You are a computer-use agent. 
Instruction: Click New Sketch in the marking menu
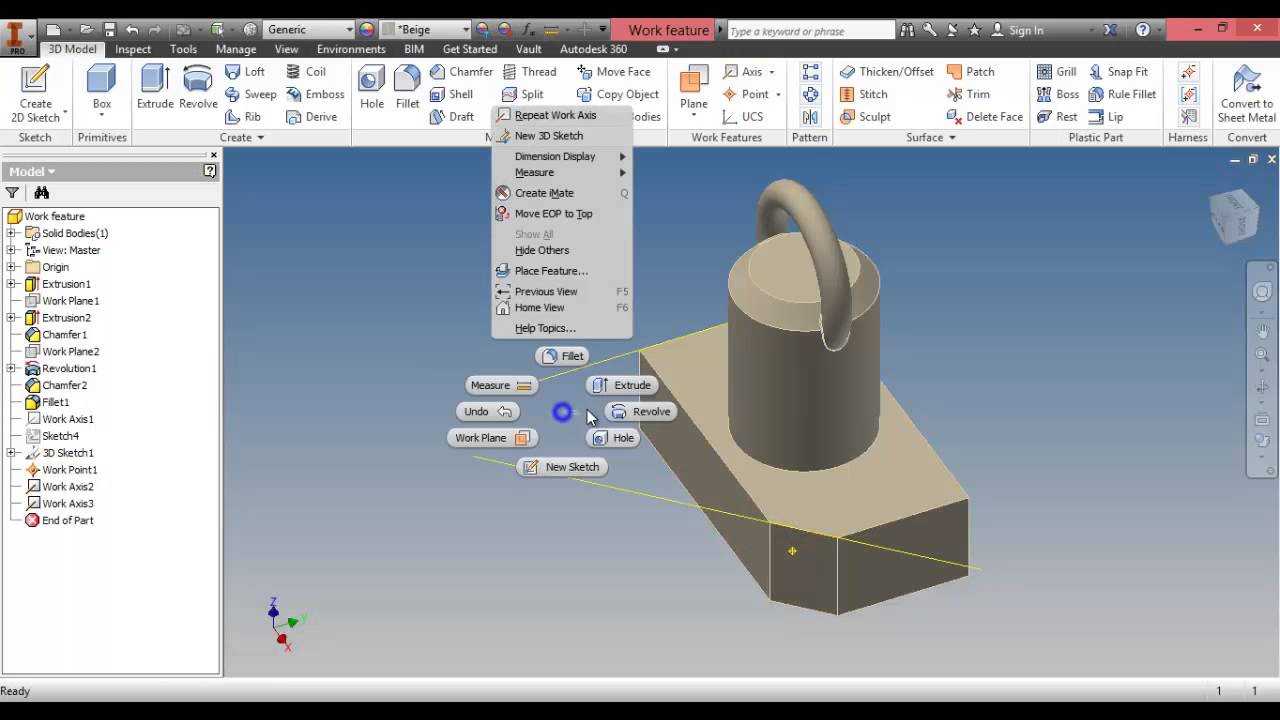point(562,467)
